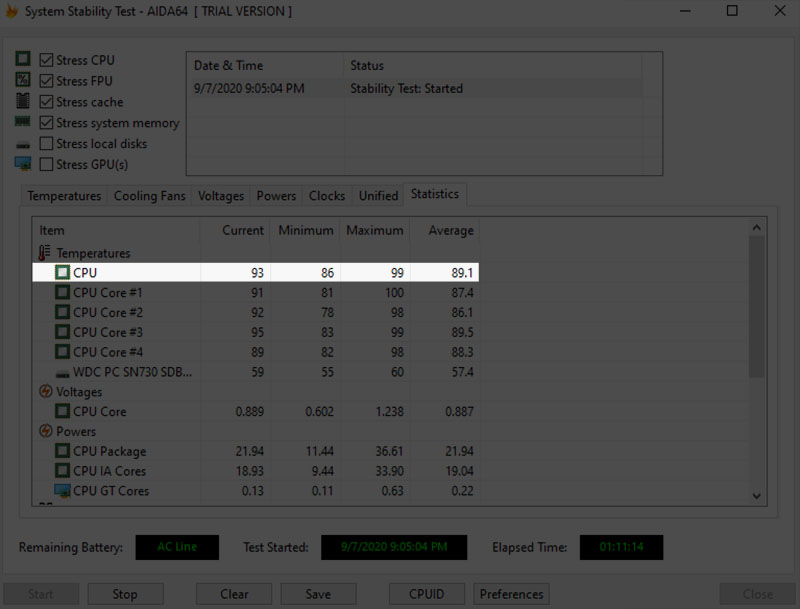Click the Current column header
This screenshot has height=609, width=800.
[235, 231]
